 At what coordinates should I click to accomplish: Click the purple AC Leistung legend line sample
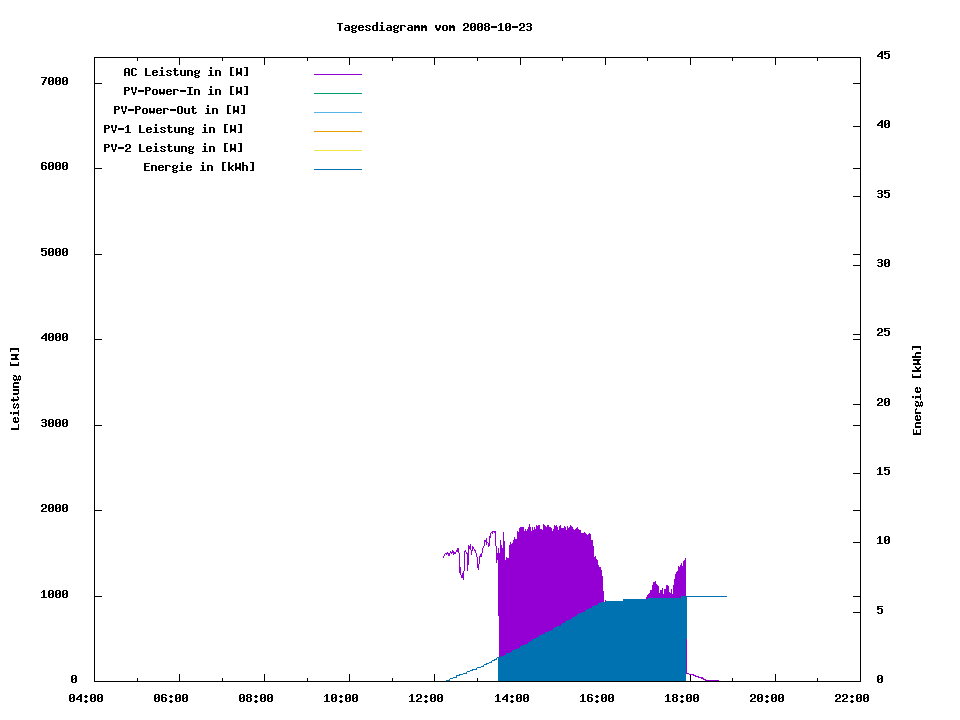pos(337,74)
